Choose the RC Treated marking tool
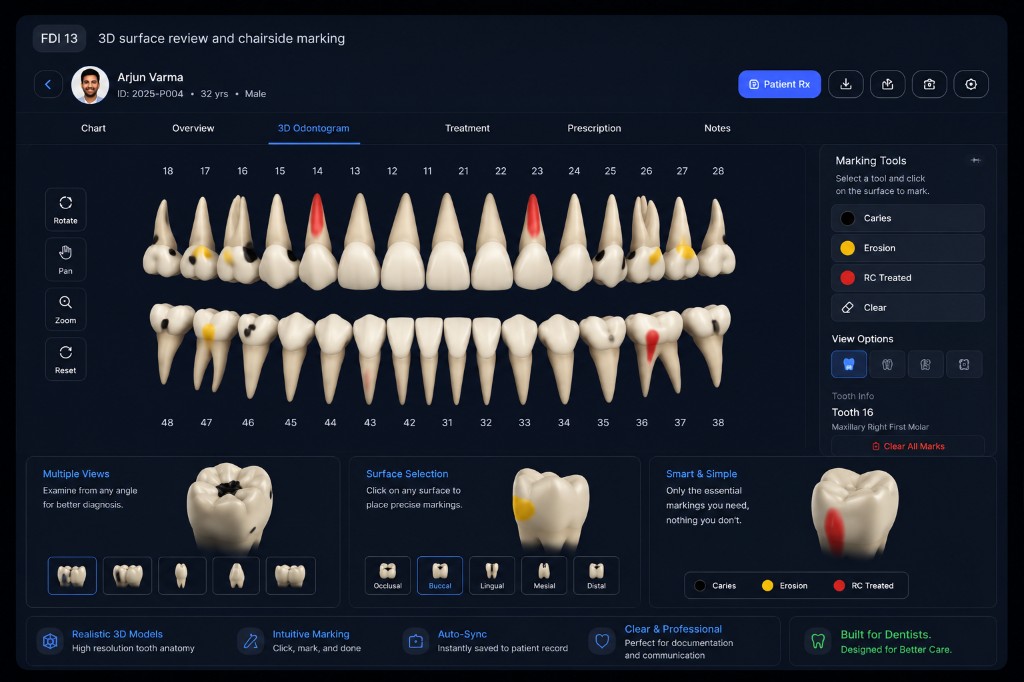This screenshot has height=682, width=1024. coord(908,278)
